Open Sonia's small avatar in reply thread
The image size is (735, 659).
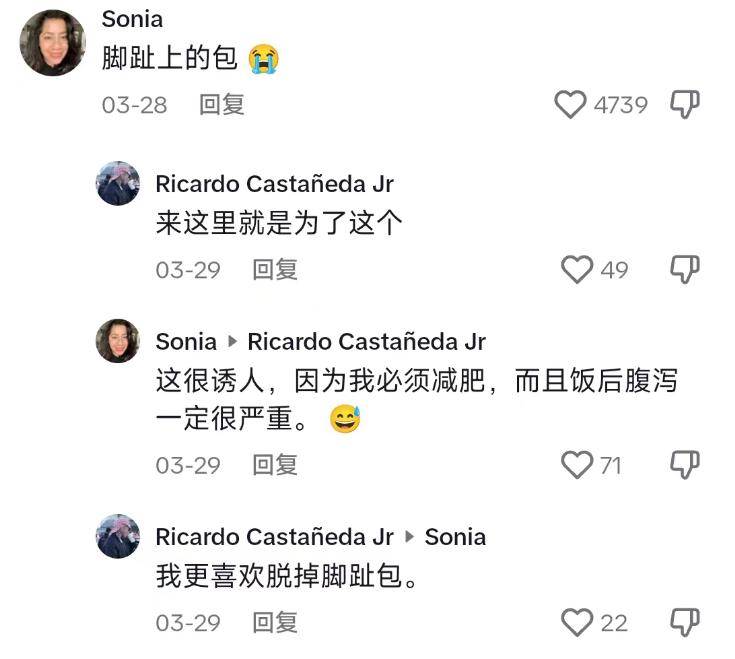(x=118, y=341)
